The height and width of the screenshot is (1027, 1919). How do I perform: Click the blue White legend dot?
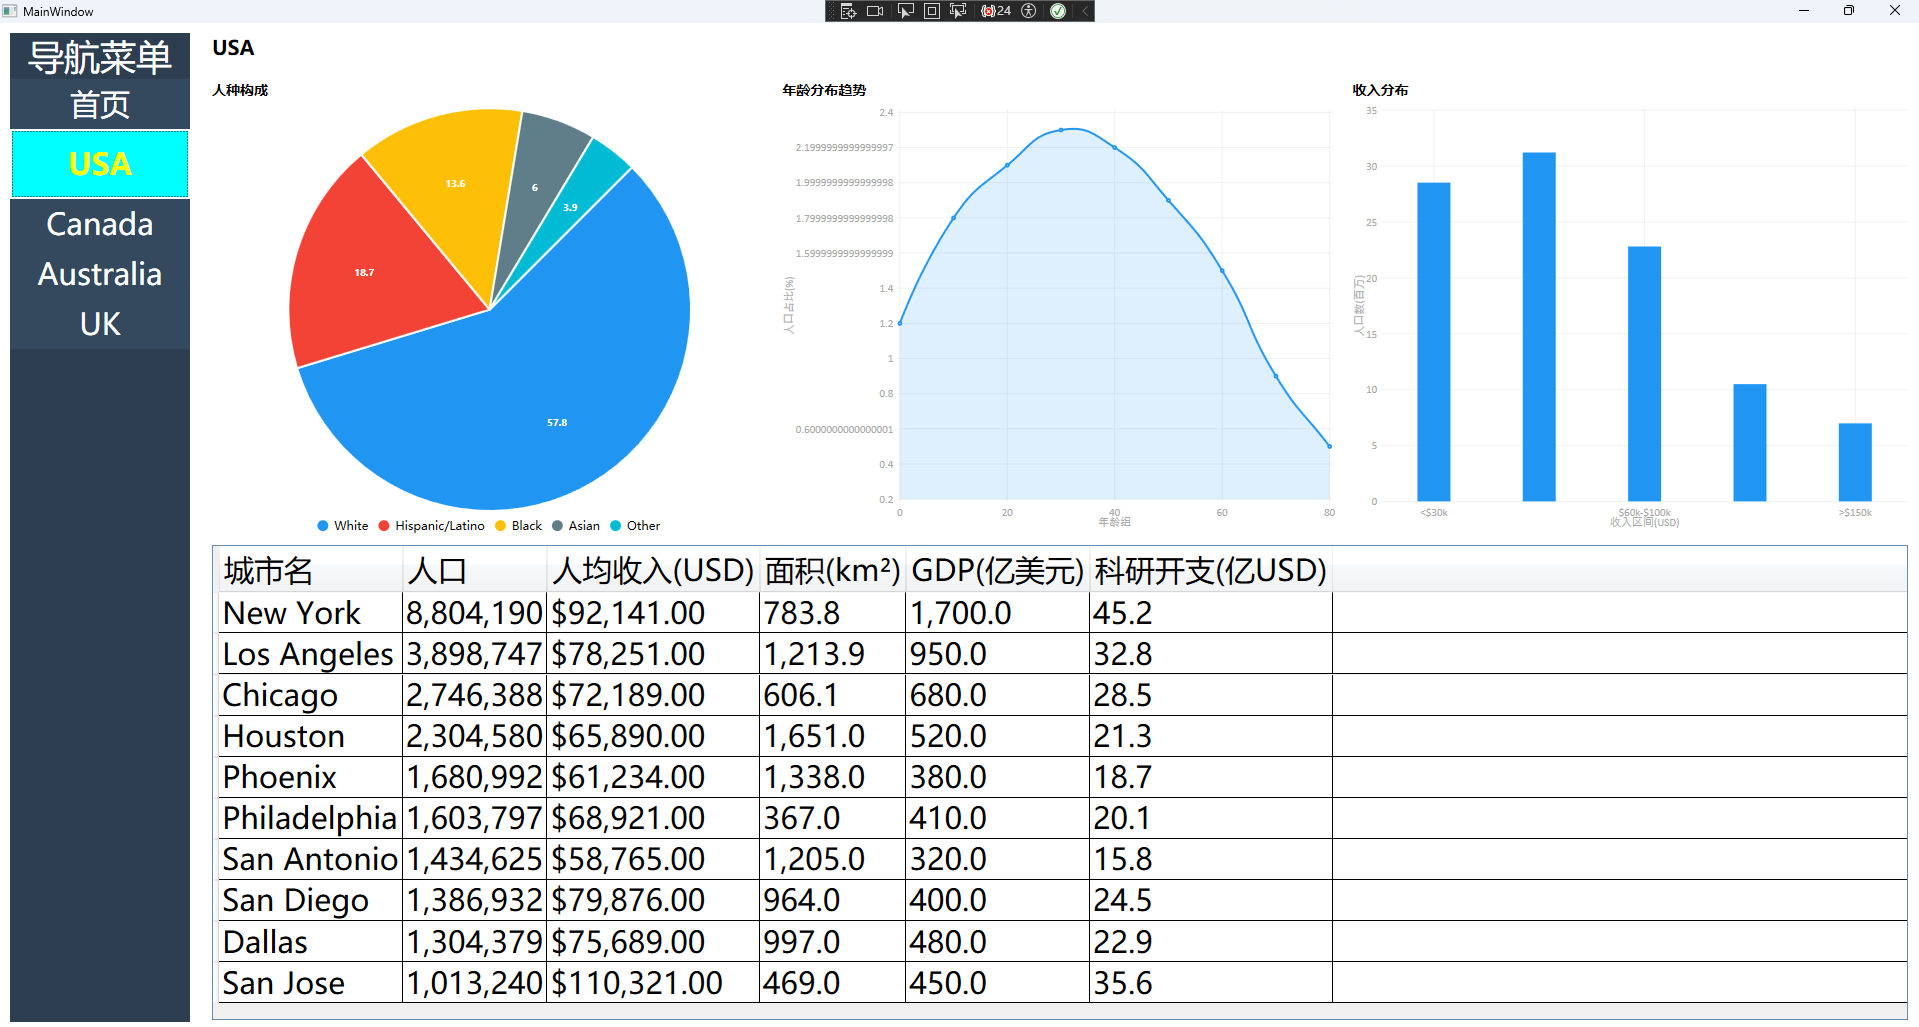[x=323, y=526]
